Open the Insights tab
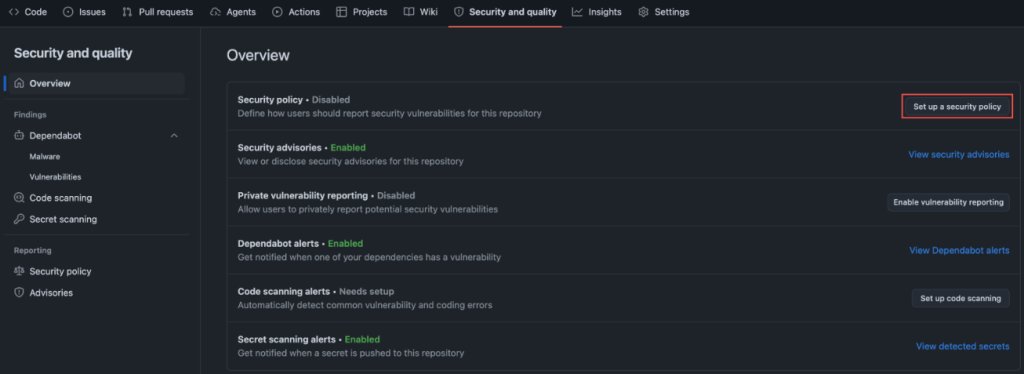 (x=596, y=12)
